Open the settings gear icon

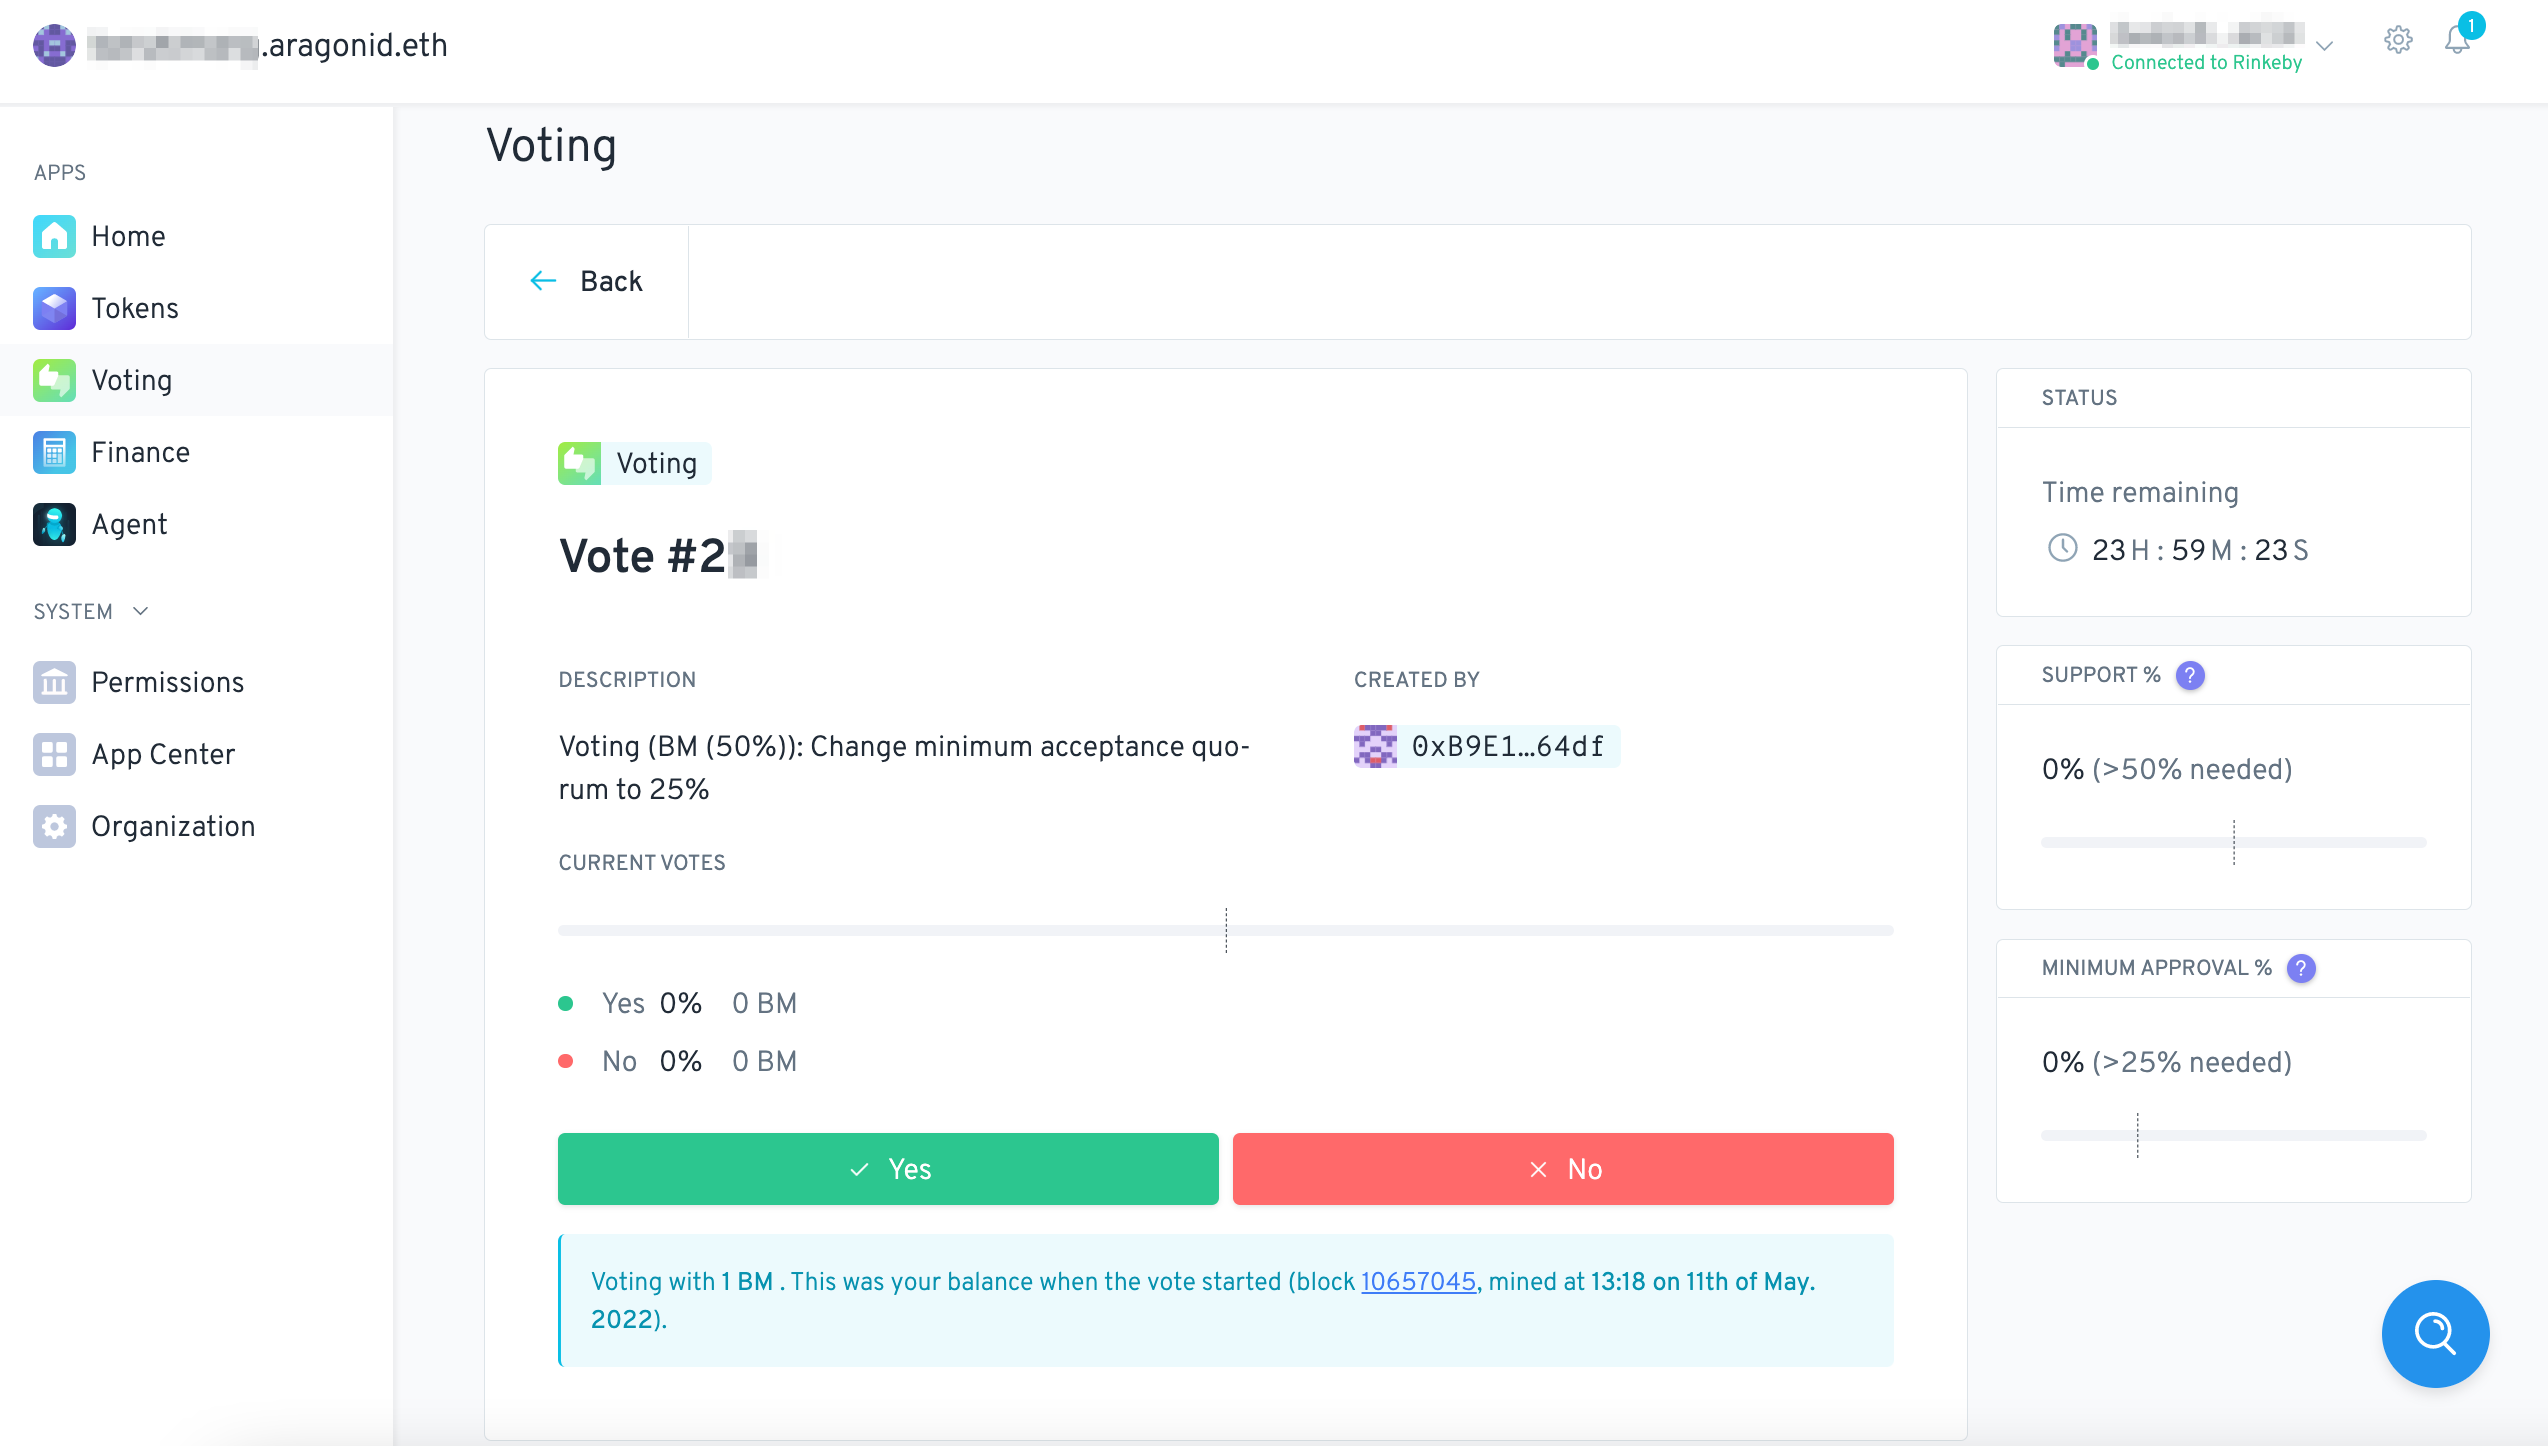2397,40
